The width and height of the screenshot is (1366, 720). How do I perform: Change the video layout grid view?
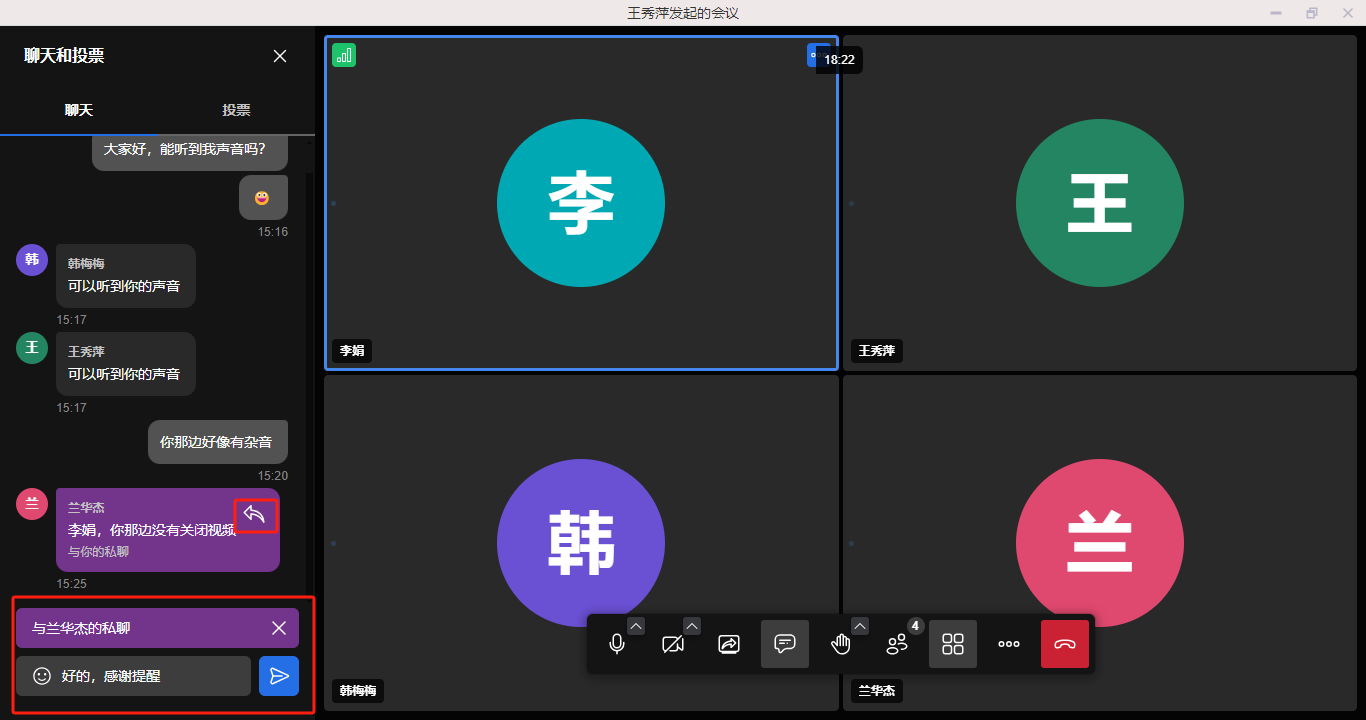(953, 644)
